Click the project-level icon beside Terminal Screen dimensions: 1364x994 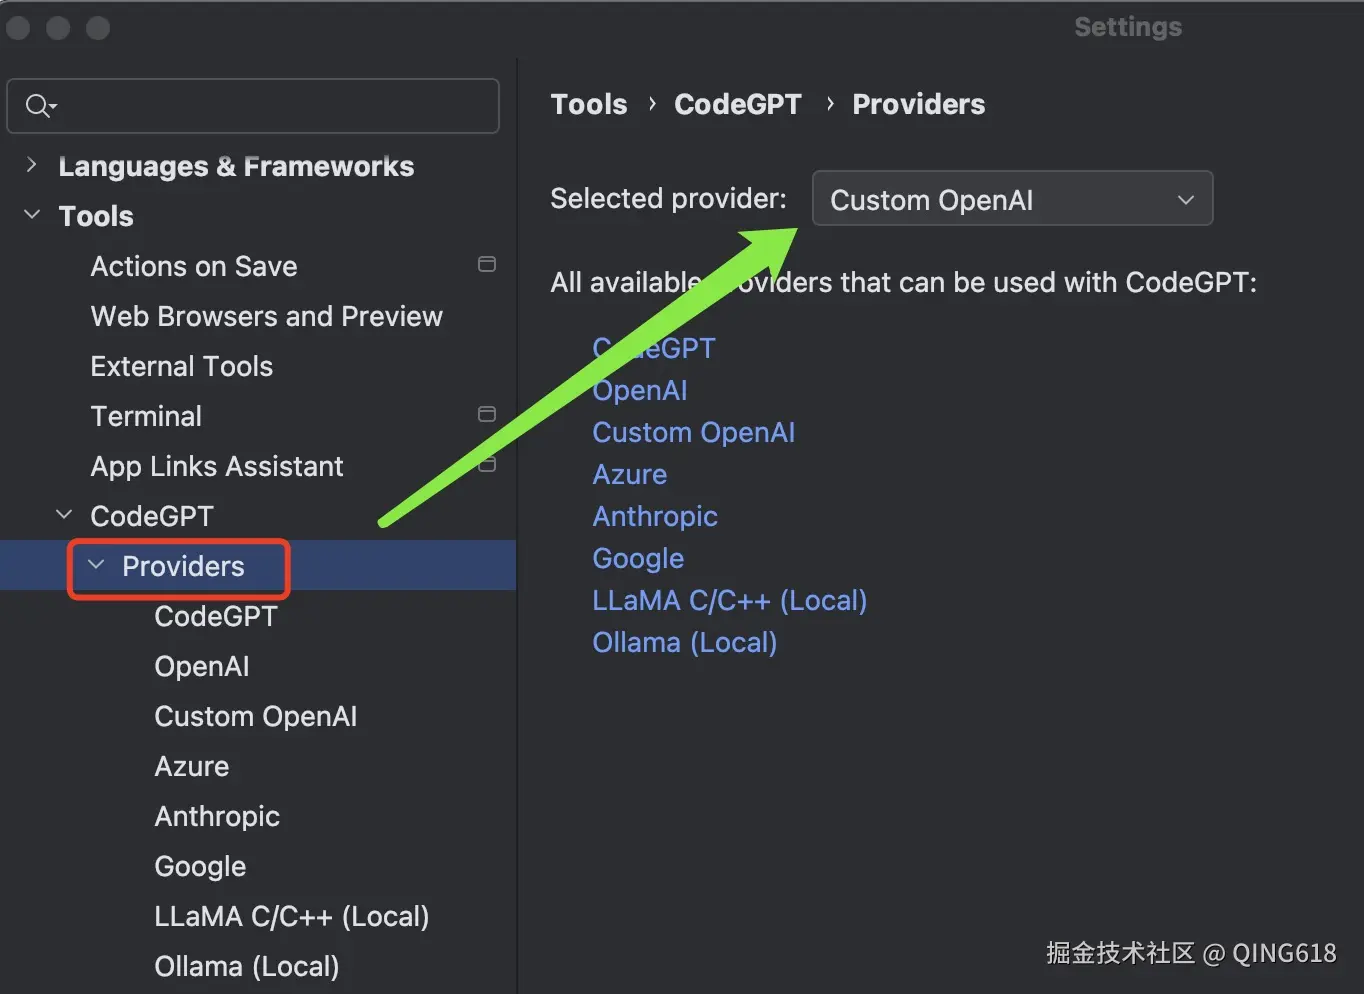point(487,415)
